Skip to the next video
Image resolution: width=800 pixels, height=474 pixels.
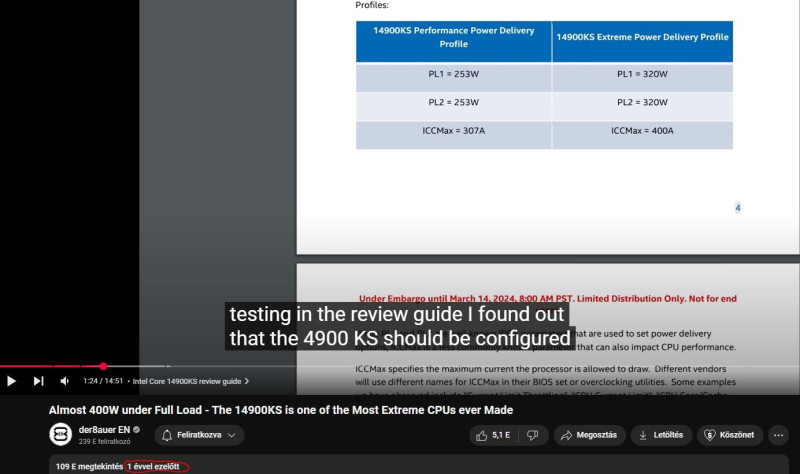tap(38, 381)
